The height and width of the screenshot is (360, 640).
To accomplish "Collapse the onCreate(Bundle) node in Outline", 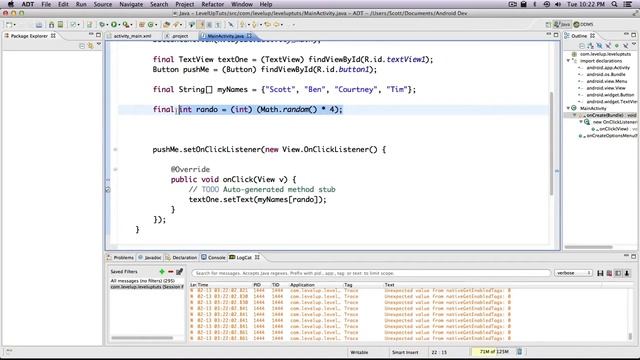I will [x=575, y=115].
